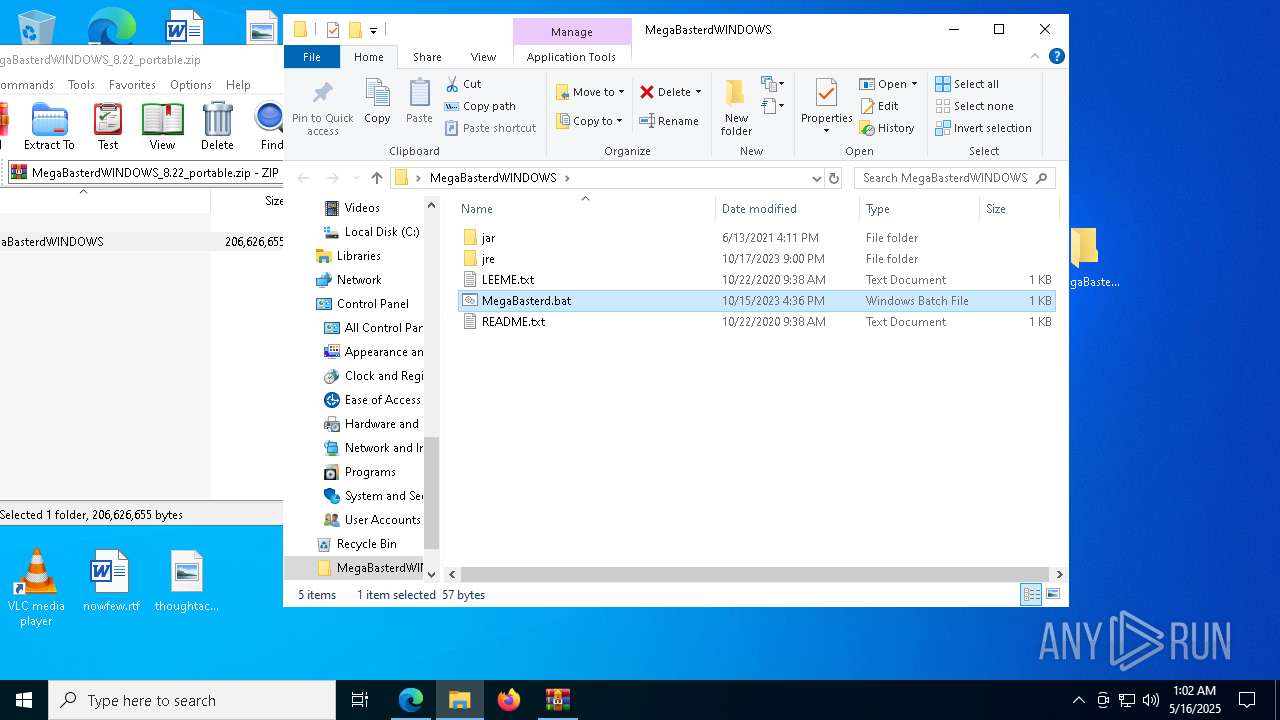This screenshot has height=720, width=1280.
Task: Open Task View on the taskbar
Action: click(360, 700)
